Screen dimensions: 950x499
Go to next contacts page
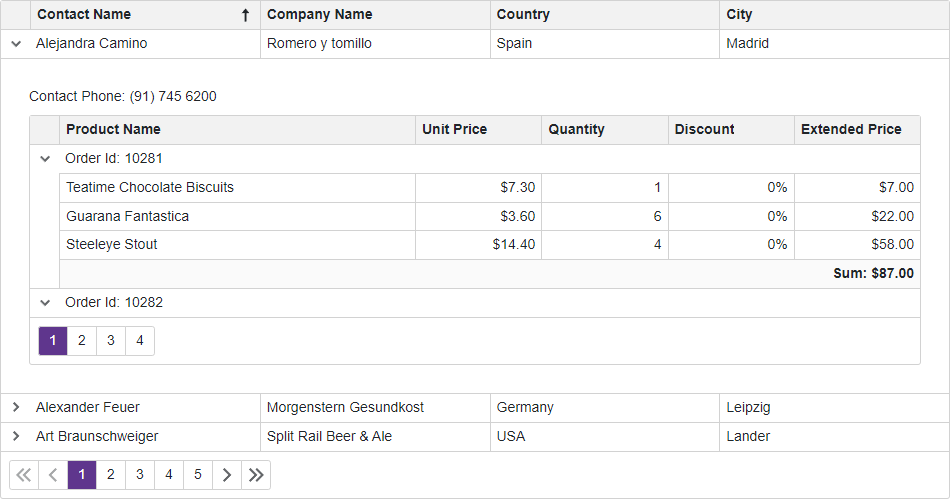click(x=227, y=475)
